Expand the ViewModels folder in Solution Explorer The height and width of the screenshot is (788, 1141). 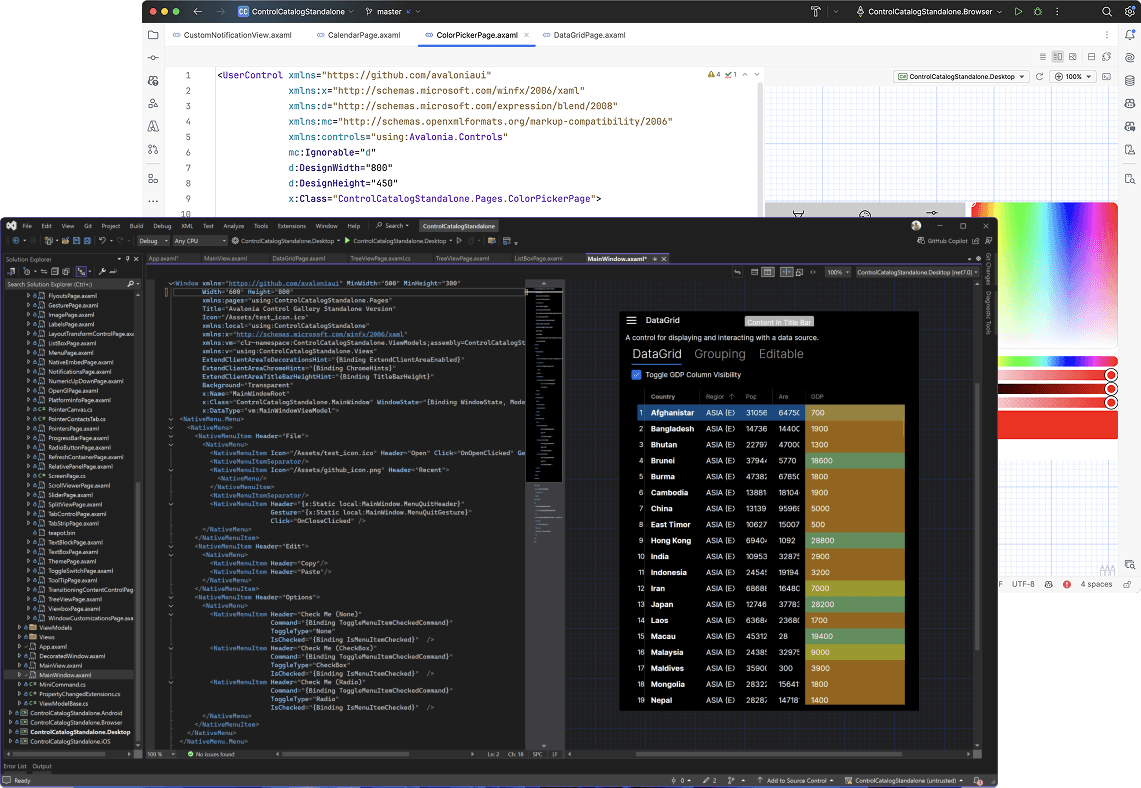(x=19, y=627)
